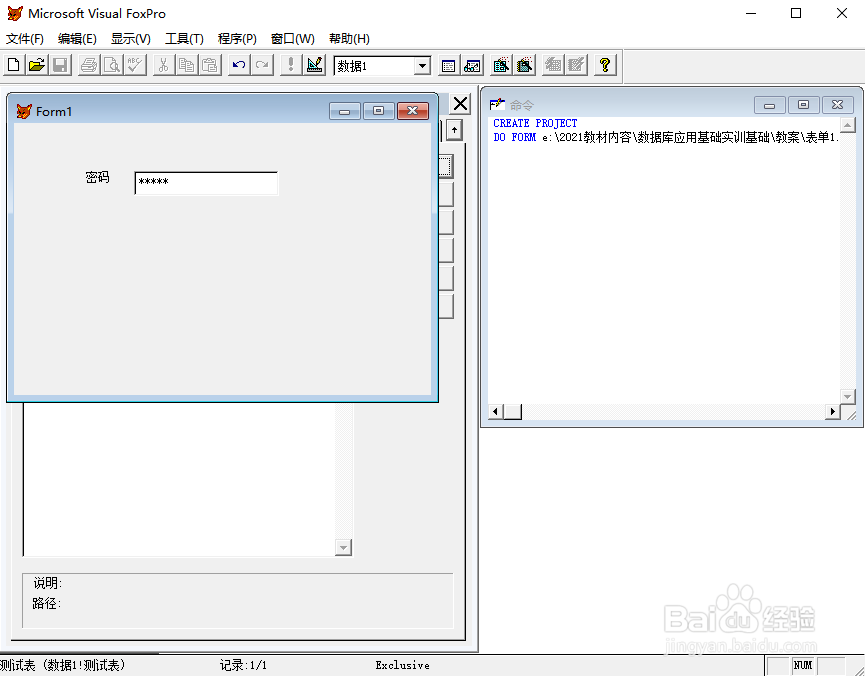Run the ABC spelling check icon
The width and height of the screenshot is (865, 676).
click(135, 65)
